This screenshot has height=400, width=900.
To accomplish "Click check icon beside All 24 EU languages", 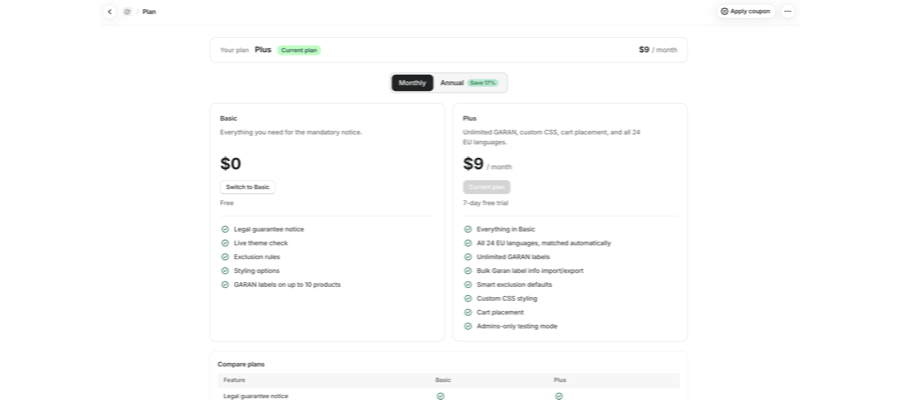I will (468, 243).
